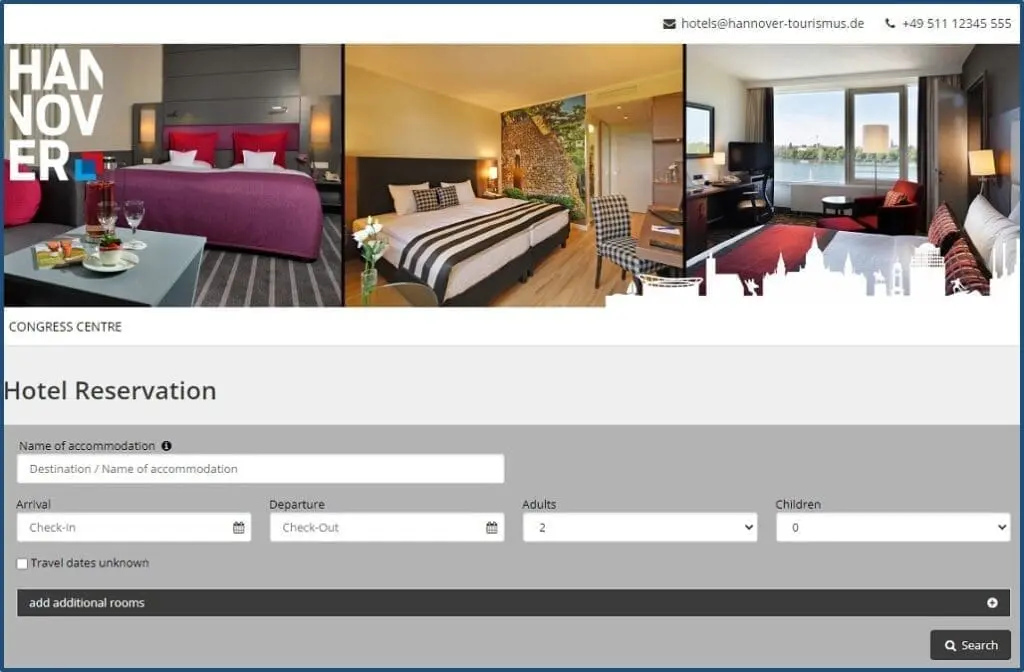The image size is (1024, 672).
Task: Click plus icon on additional rooms bar
Action: (x=992, y=603)
